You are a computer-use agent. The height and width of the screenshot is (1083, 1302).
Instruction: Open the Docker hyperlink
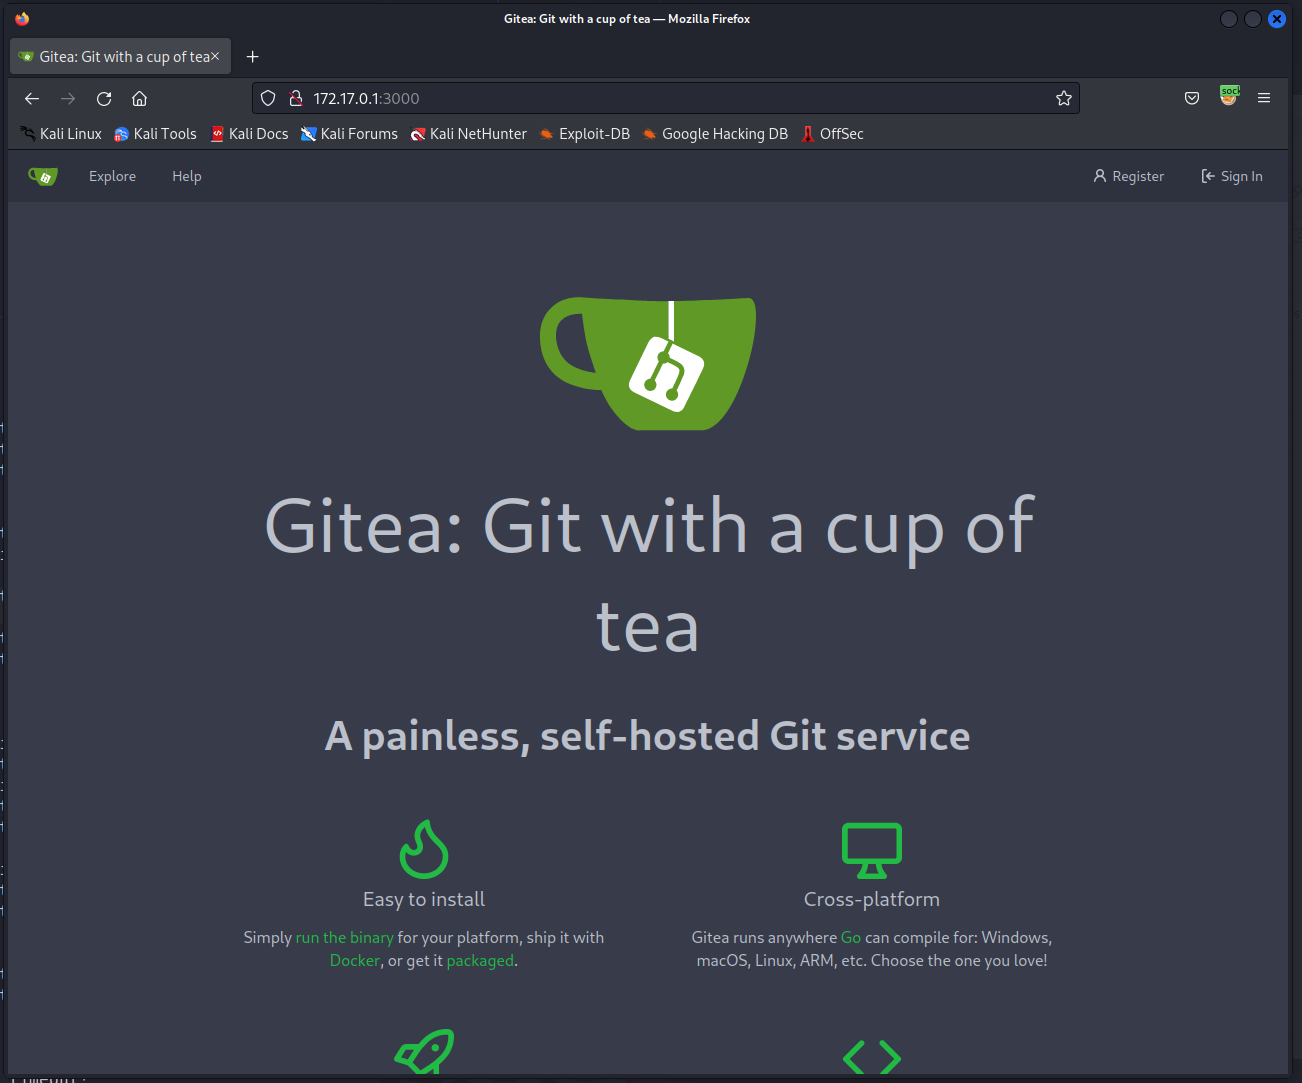(x=355, y=960)
